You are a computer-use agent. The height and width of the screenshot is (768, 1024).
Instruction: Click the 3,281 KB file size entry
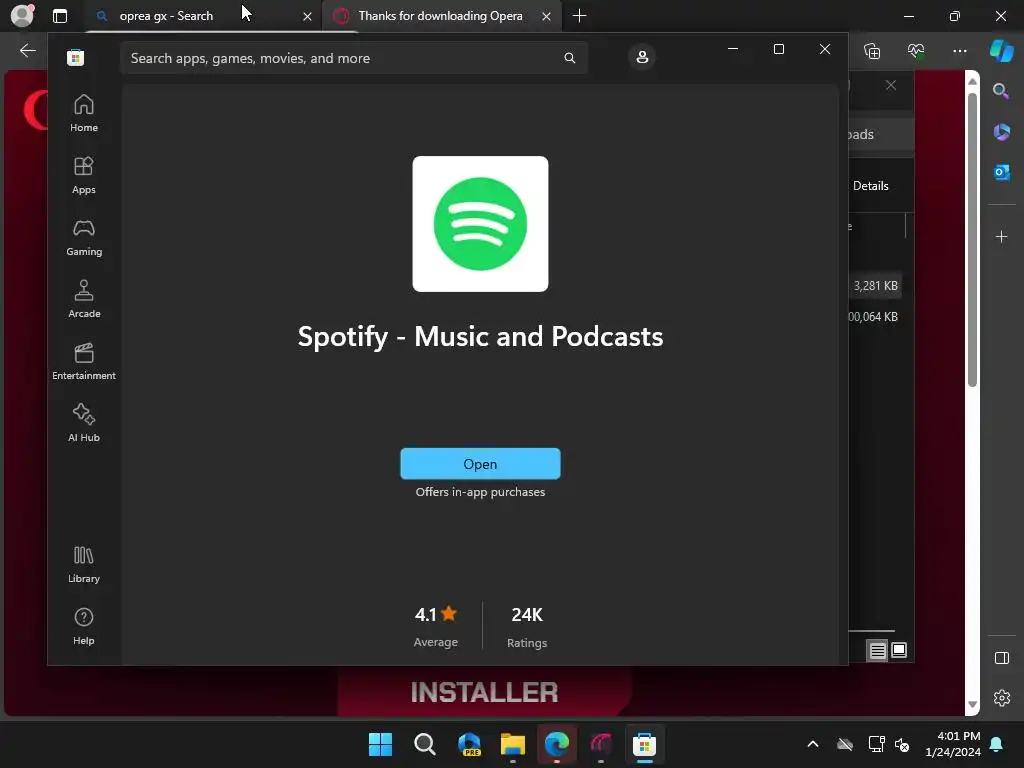(x=875, y=286)
